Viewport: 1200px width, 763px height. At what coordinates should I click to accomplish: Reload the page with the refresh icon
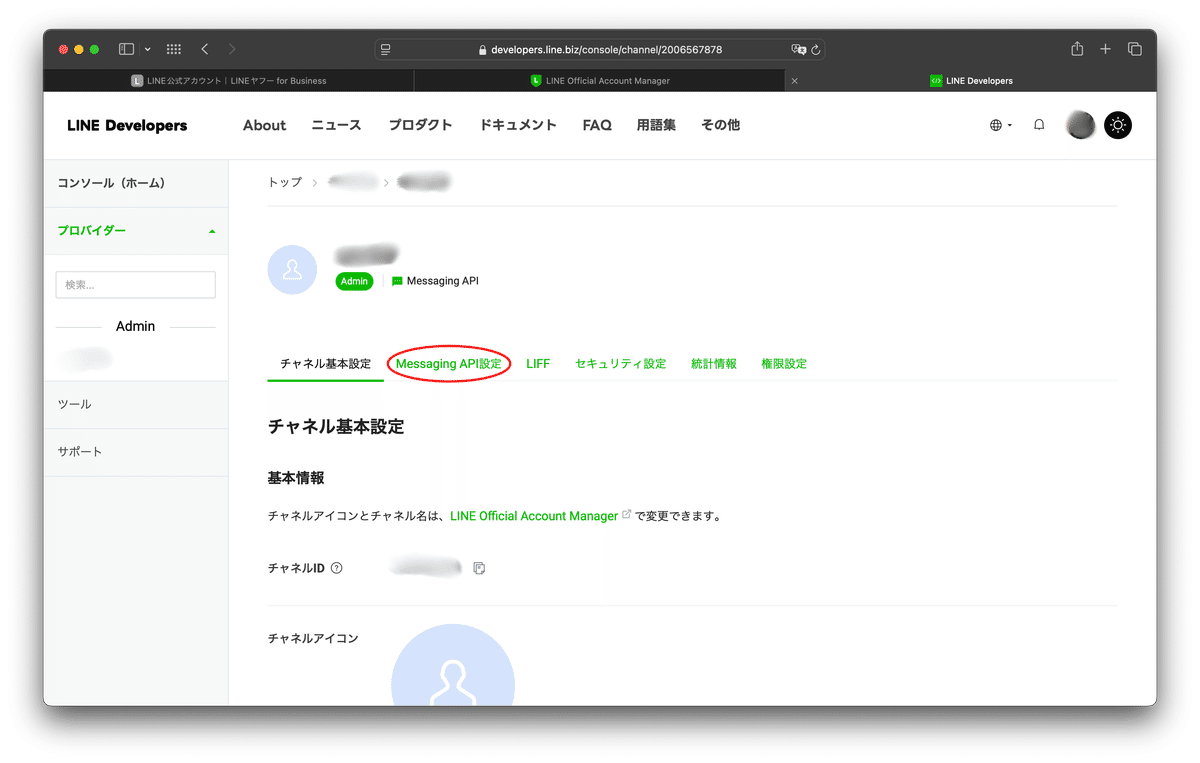[x=814, y=48]
